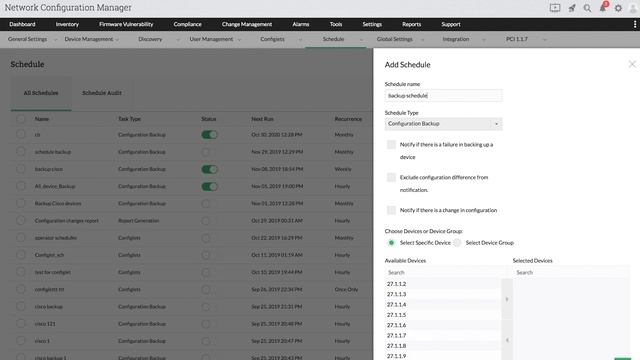Screen dimensions: 640x360
Task: Open the search magnifier icon
Action: pyautogui.click(x=587, y=8)
